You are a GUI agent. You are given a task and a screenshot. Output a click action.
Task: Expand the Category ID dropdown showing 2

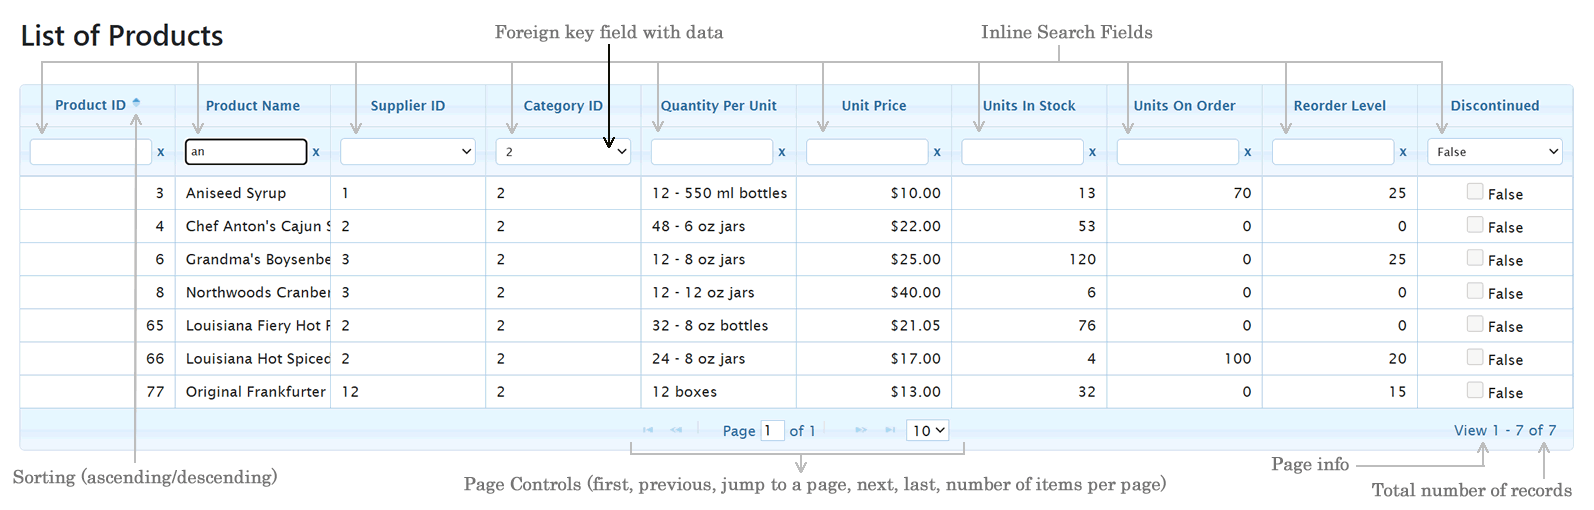(563, 152)
